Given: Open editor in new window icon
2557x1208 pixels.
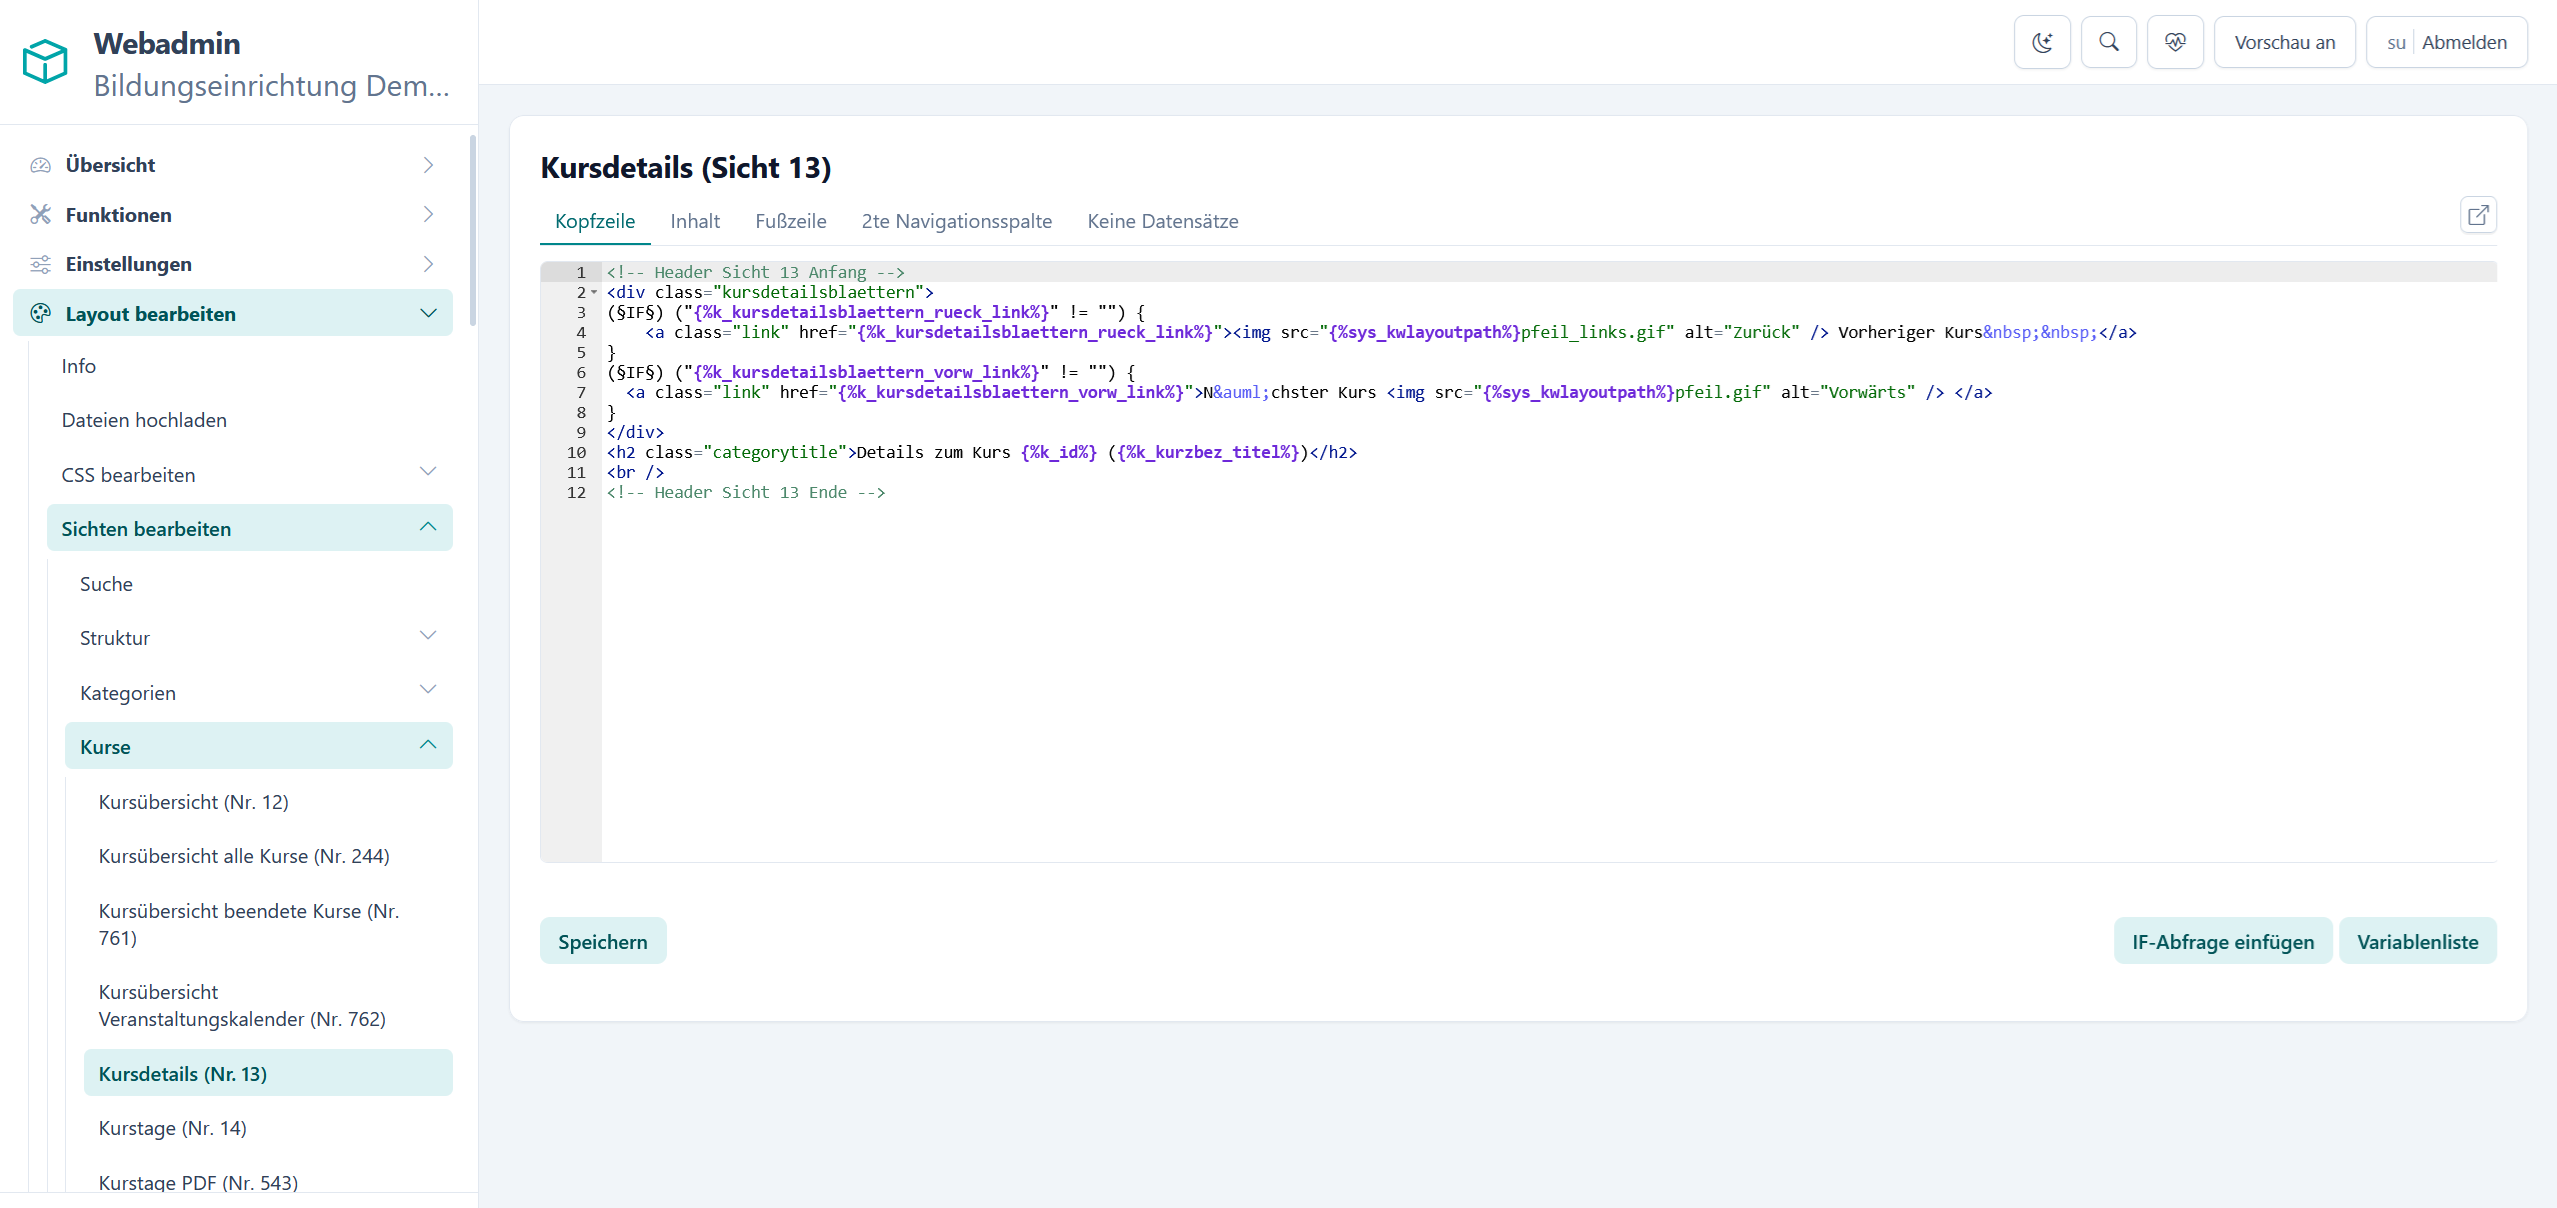Looking at the screenshot, I should coord(2478,215).
